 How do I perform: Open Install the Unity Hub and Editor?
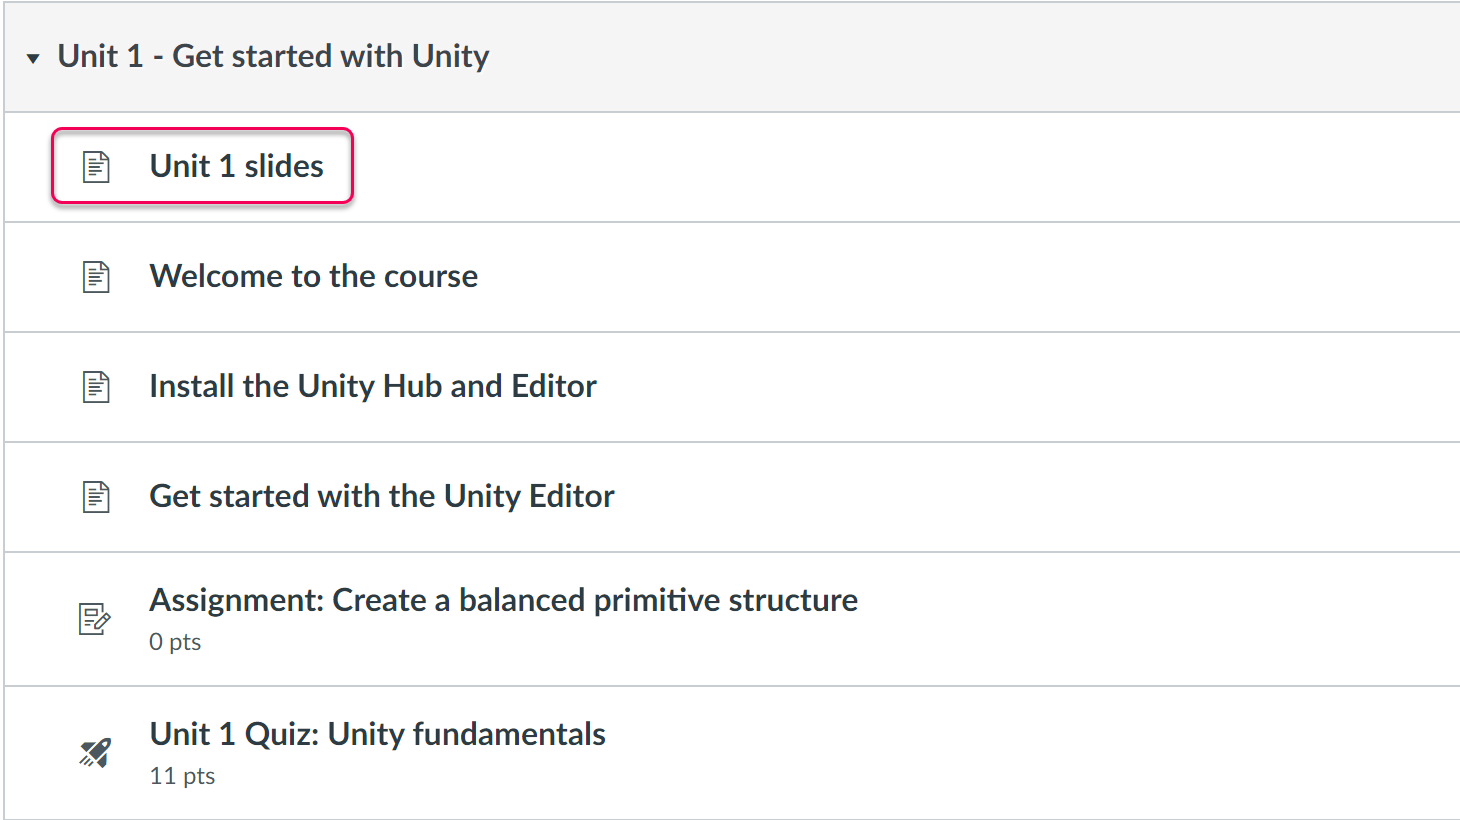[x=372, y=386]
